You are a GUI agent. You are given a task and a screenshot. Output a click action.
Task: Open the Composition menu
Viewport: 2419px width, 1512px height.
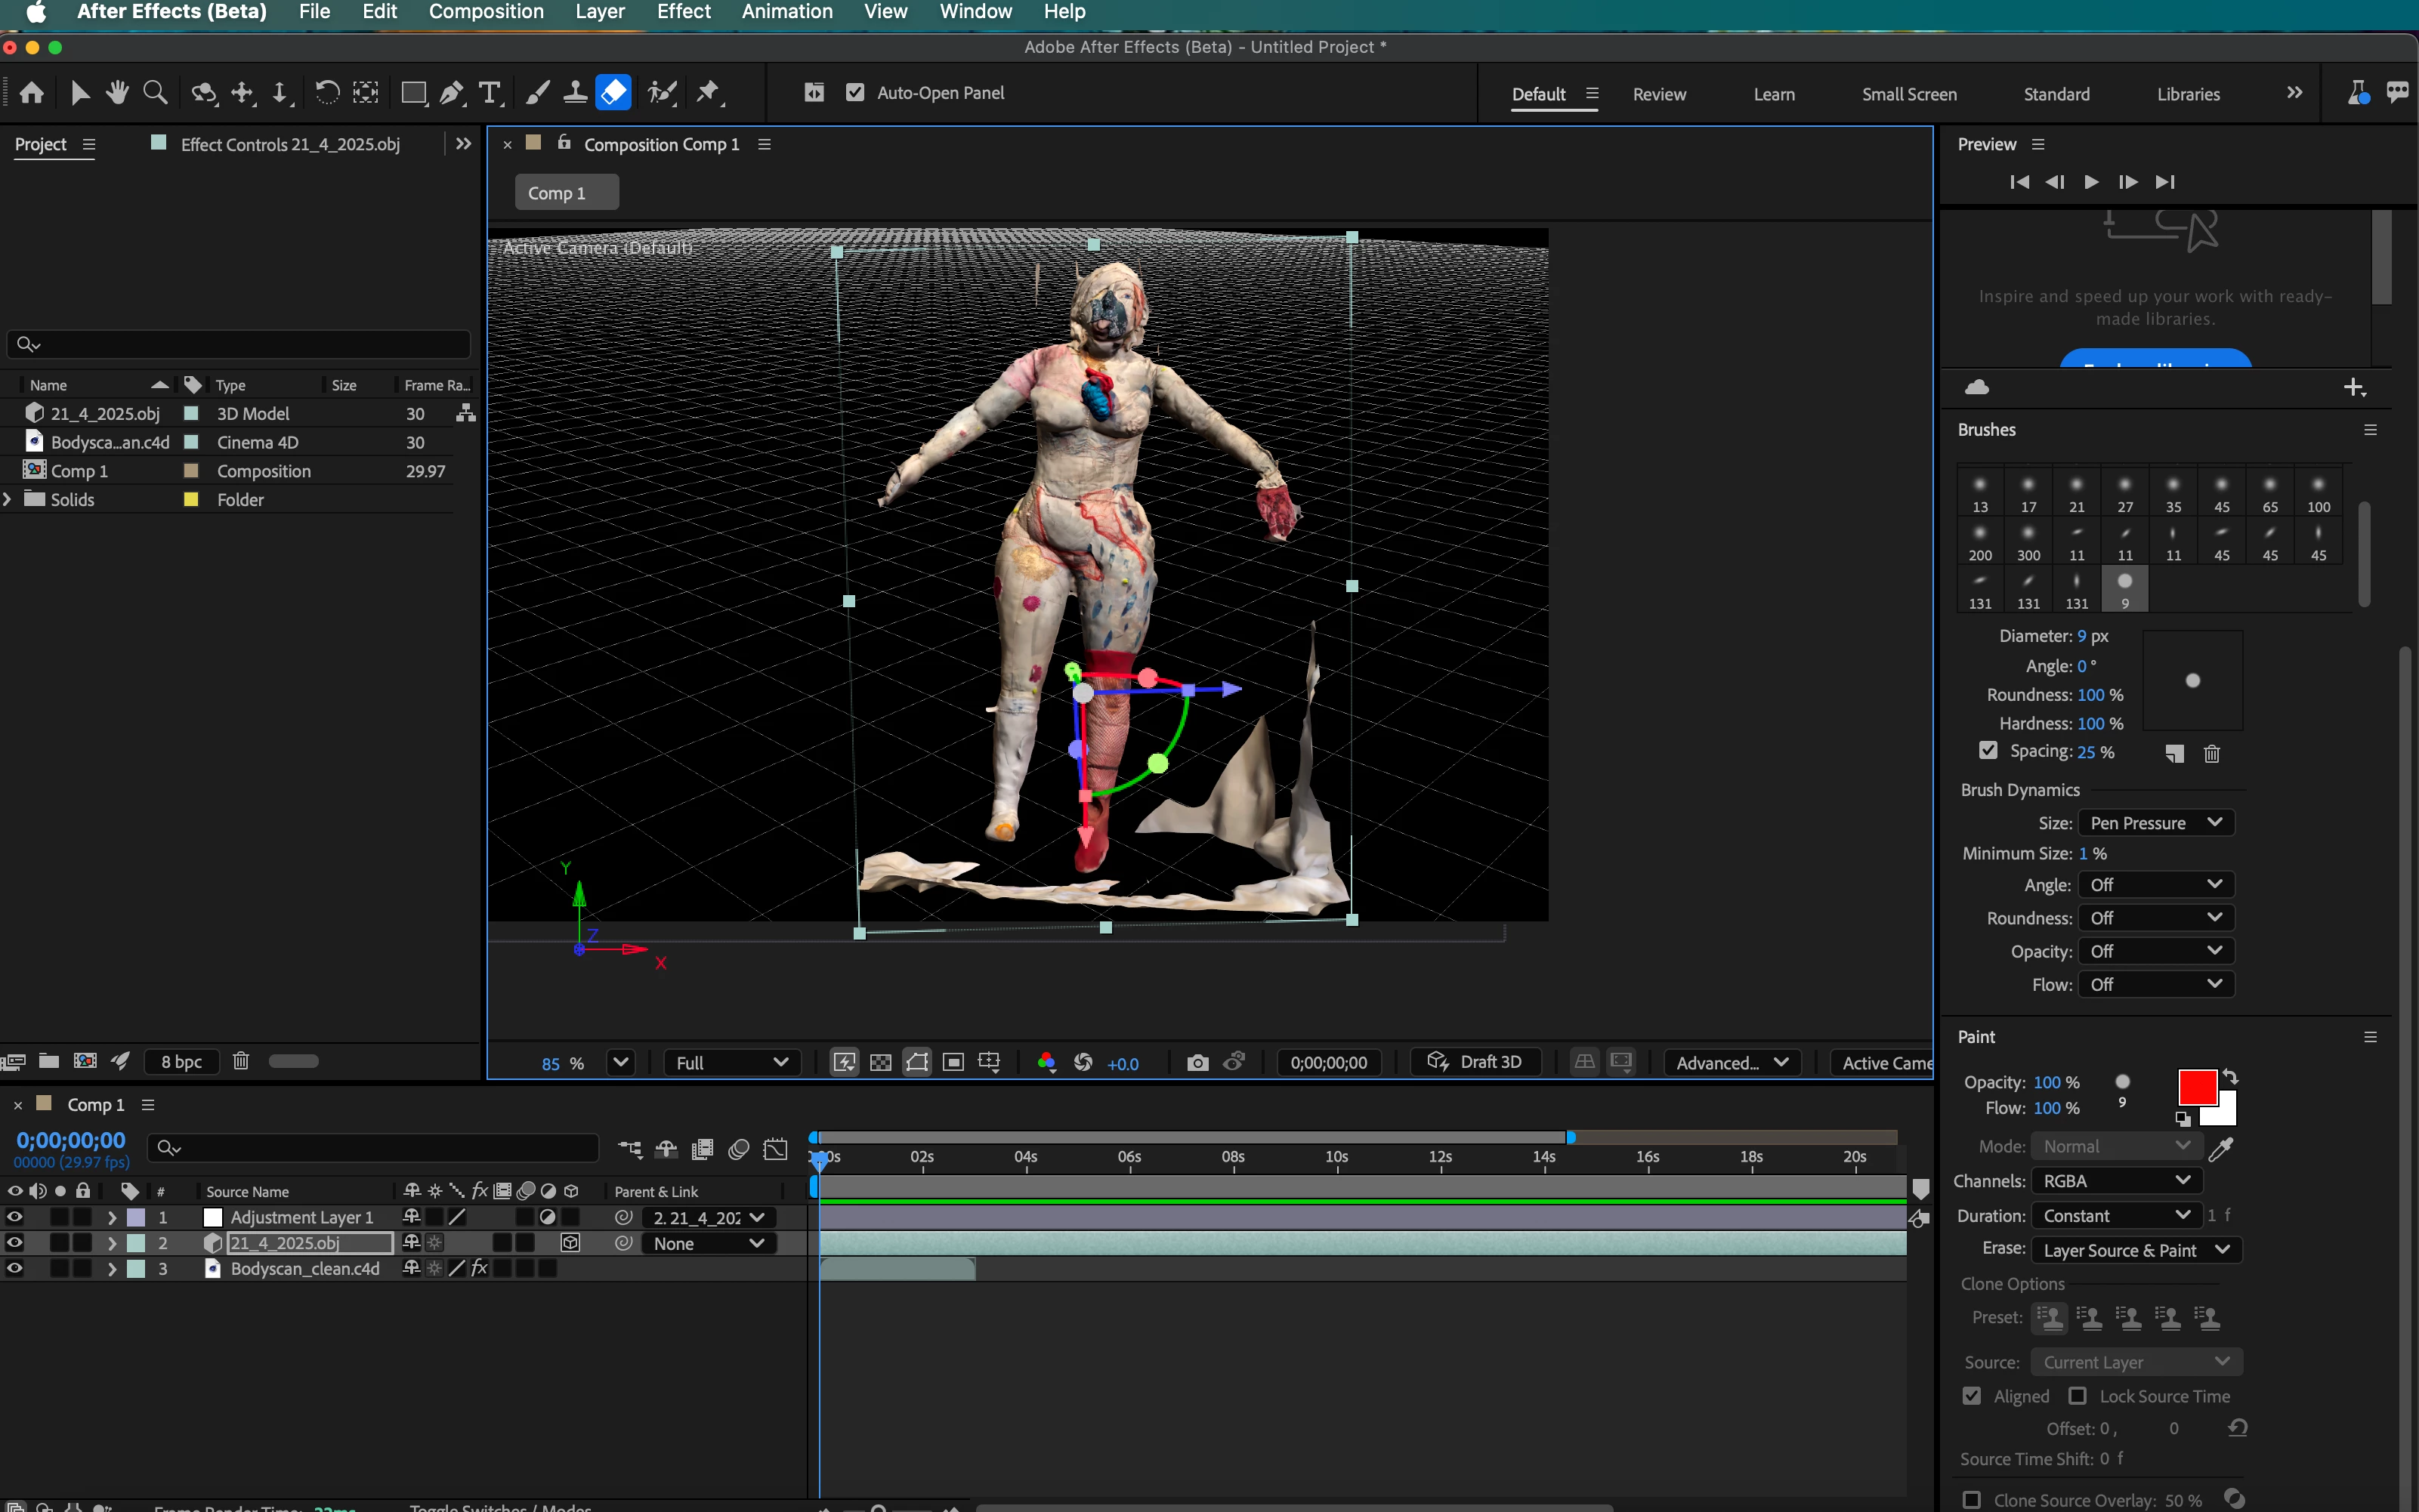pyautogui.click(x=486, y=12)
